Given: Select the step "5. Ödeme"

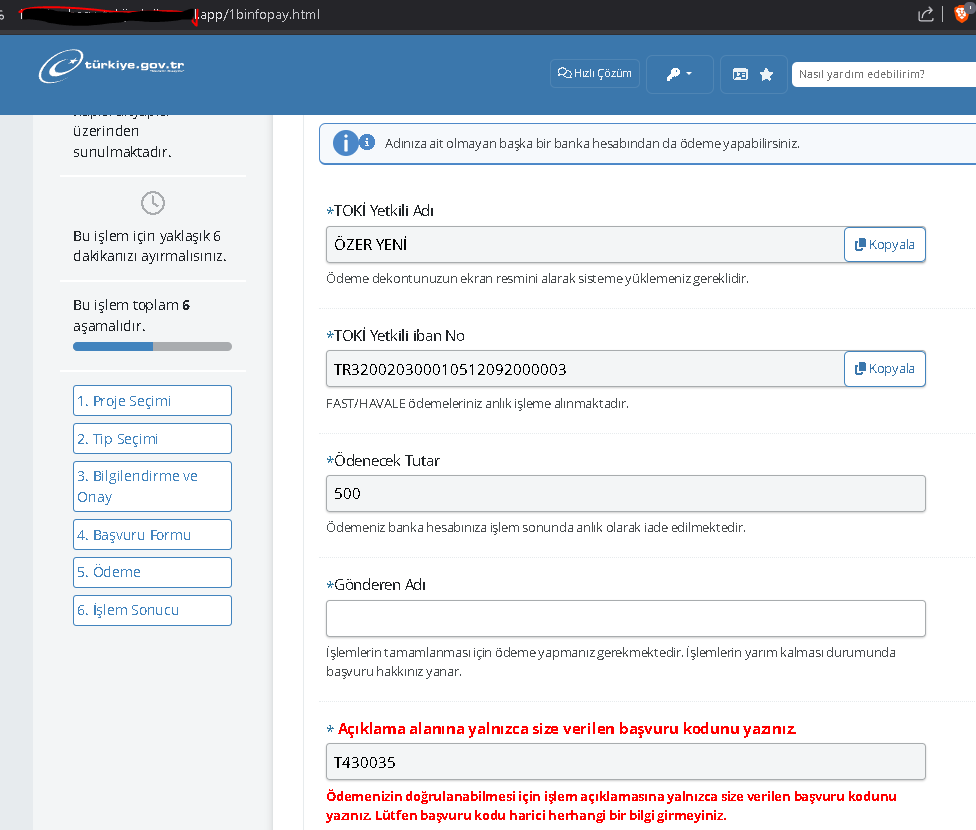Looking at the screenshot, I should pyautogui.click(x=152, y=571).
